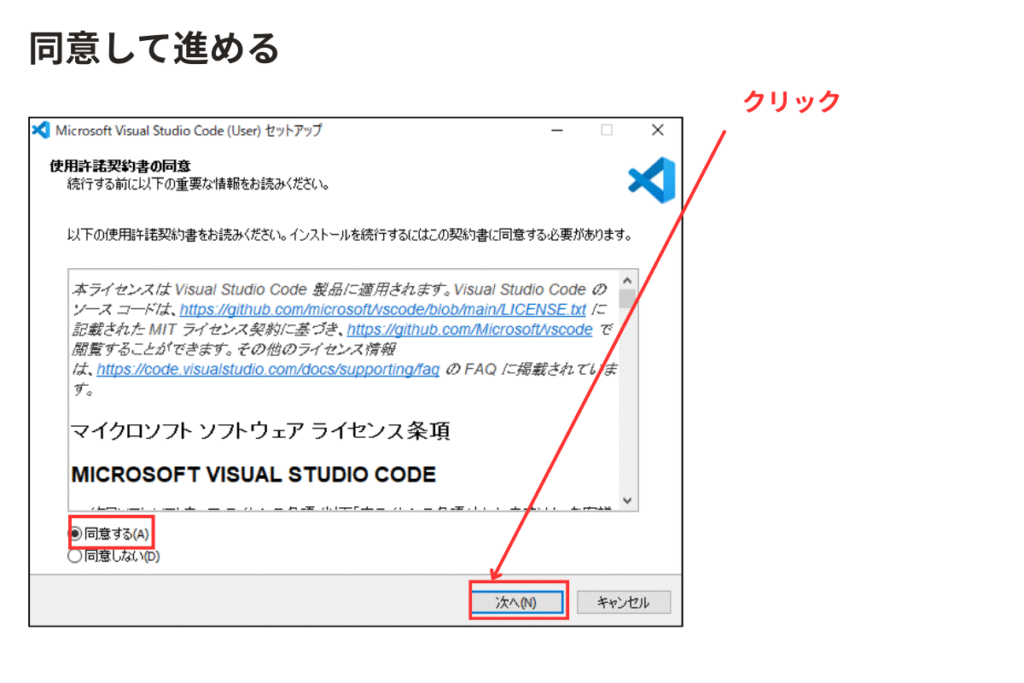Click the license scrollbar up arrow
The width and height of the screenshot is (1024, 683).
point(627,281)
